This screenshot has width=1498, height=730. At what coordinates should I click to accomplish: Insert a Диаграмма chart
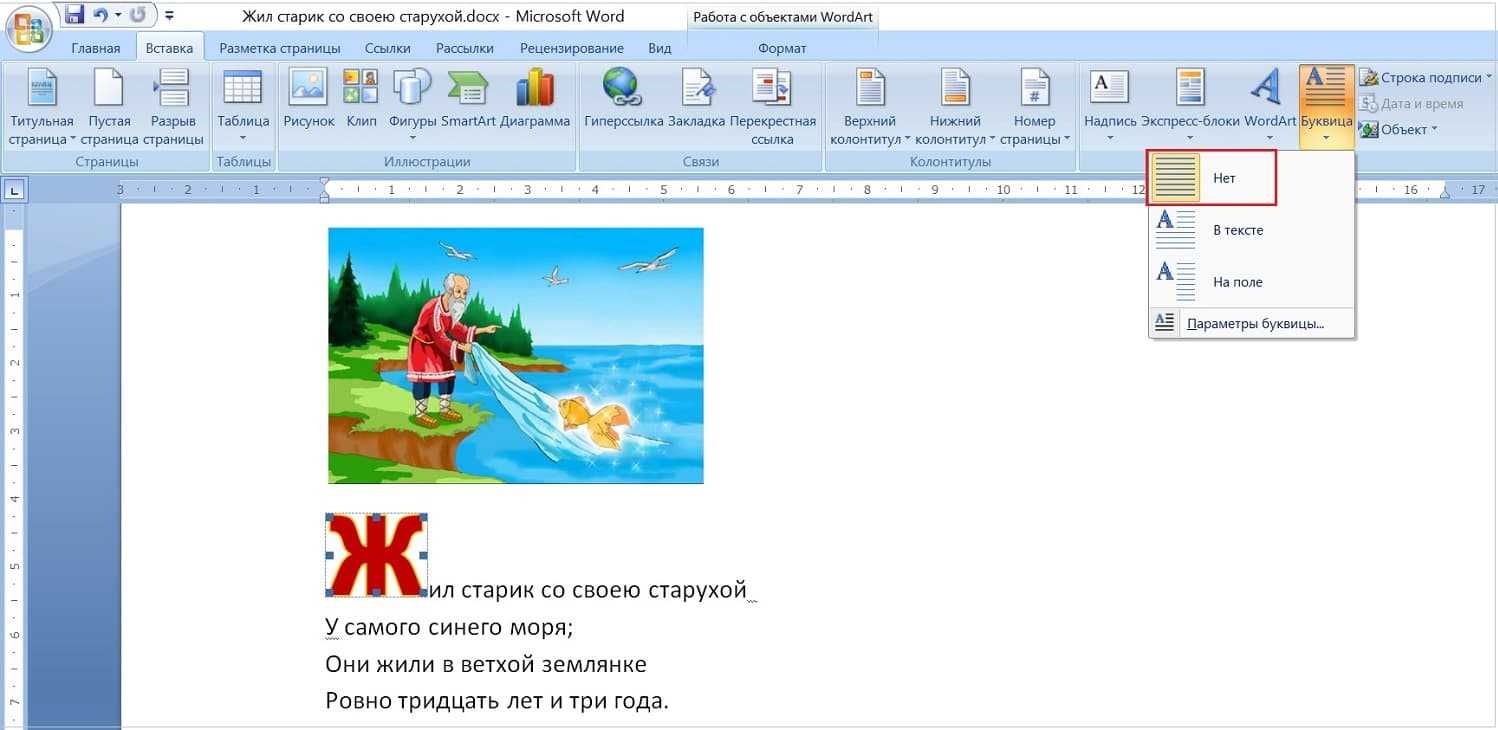(x=535, y=99)
